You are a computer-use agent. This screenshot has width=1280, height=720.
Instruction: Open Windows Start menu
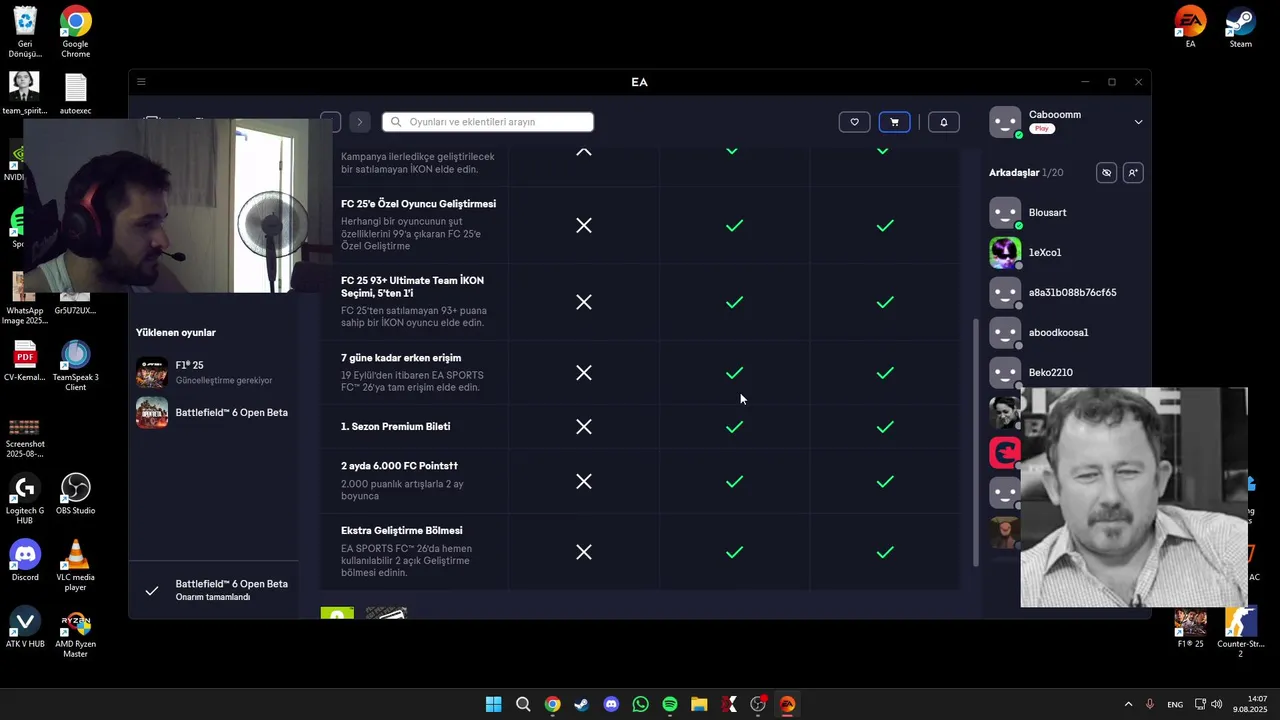point(493,704)
